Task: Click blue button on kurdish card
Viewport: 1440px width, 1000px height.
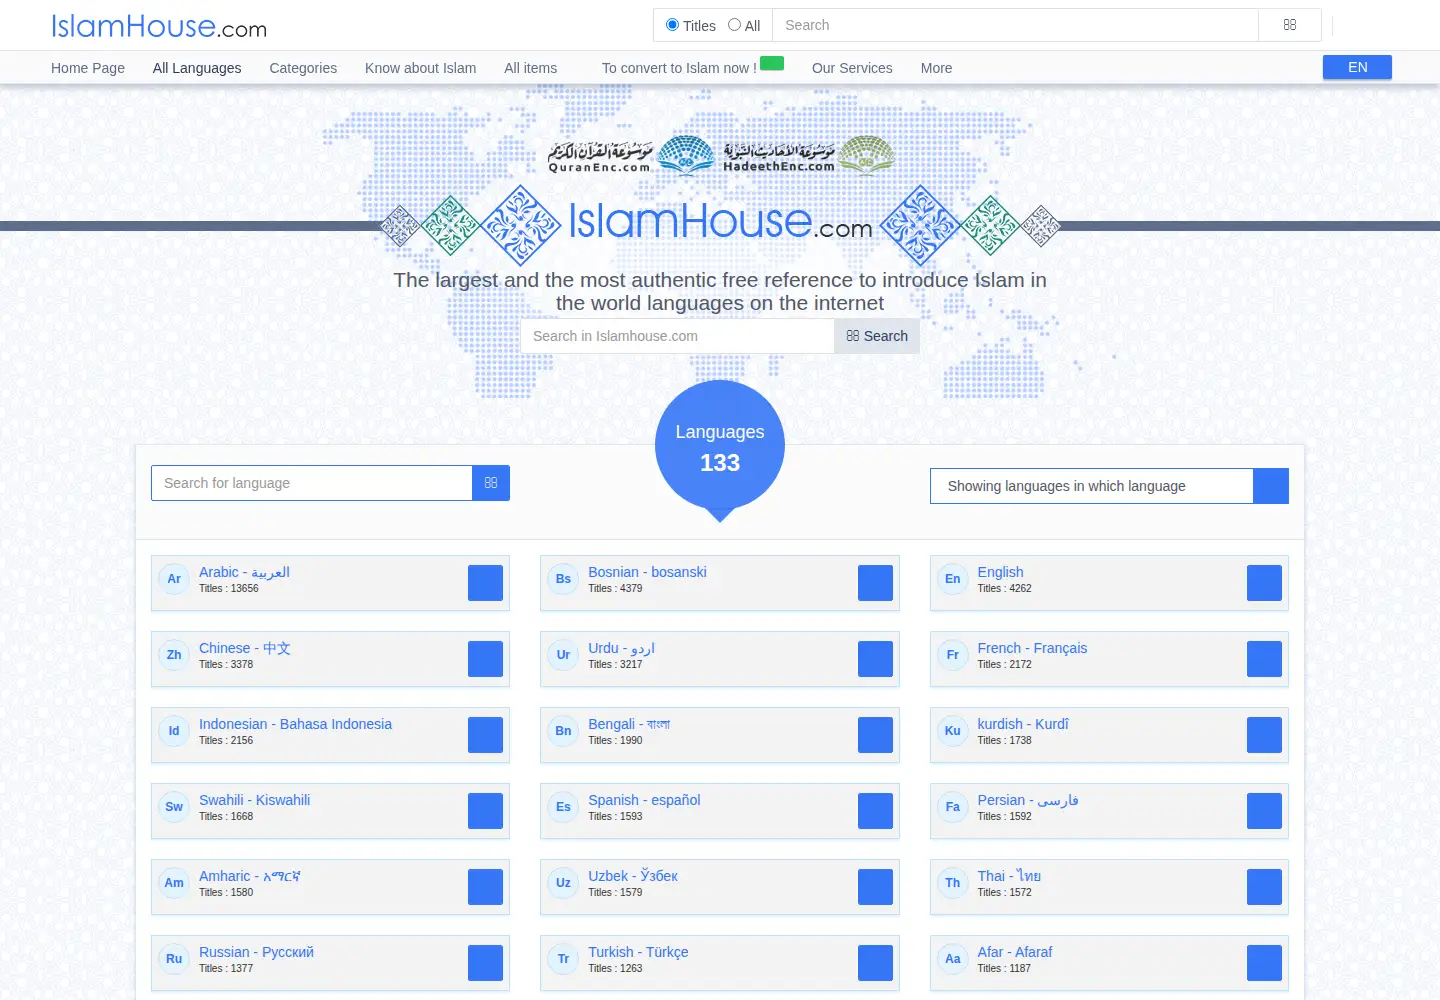Action: click(x=1264, y=735)
